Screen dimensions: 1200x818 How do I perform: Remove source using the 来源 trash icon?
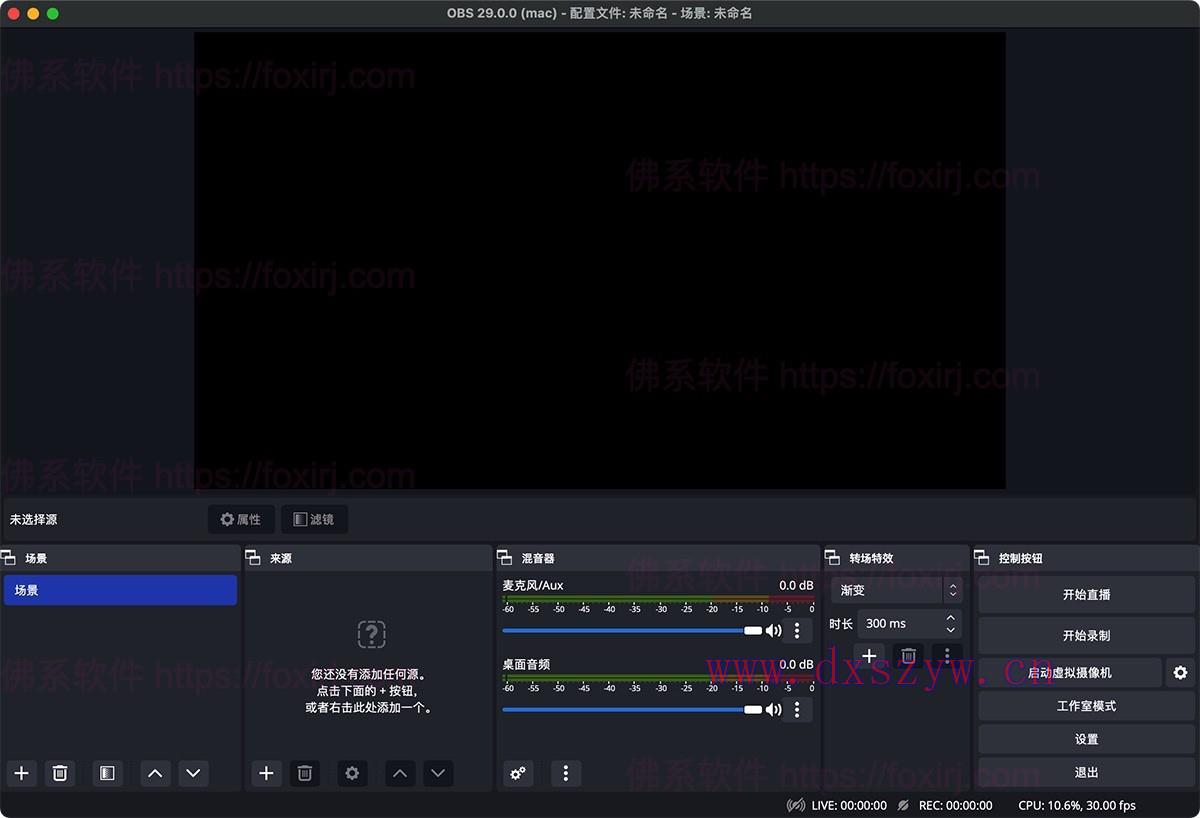click(305, 773)
